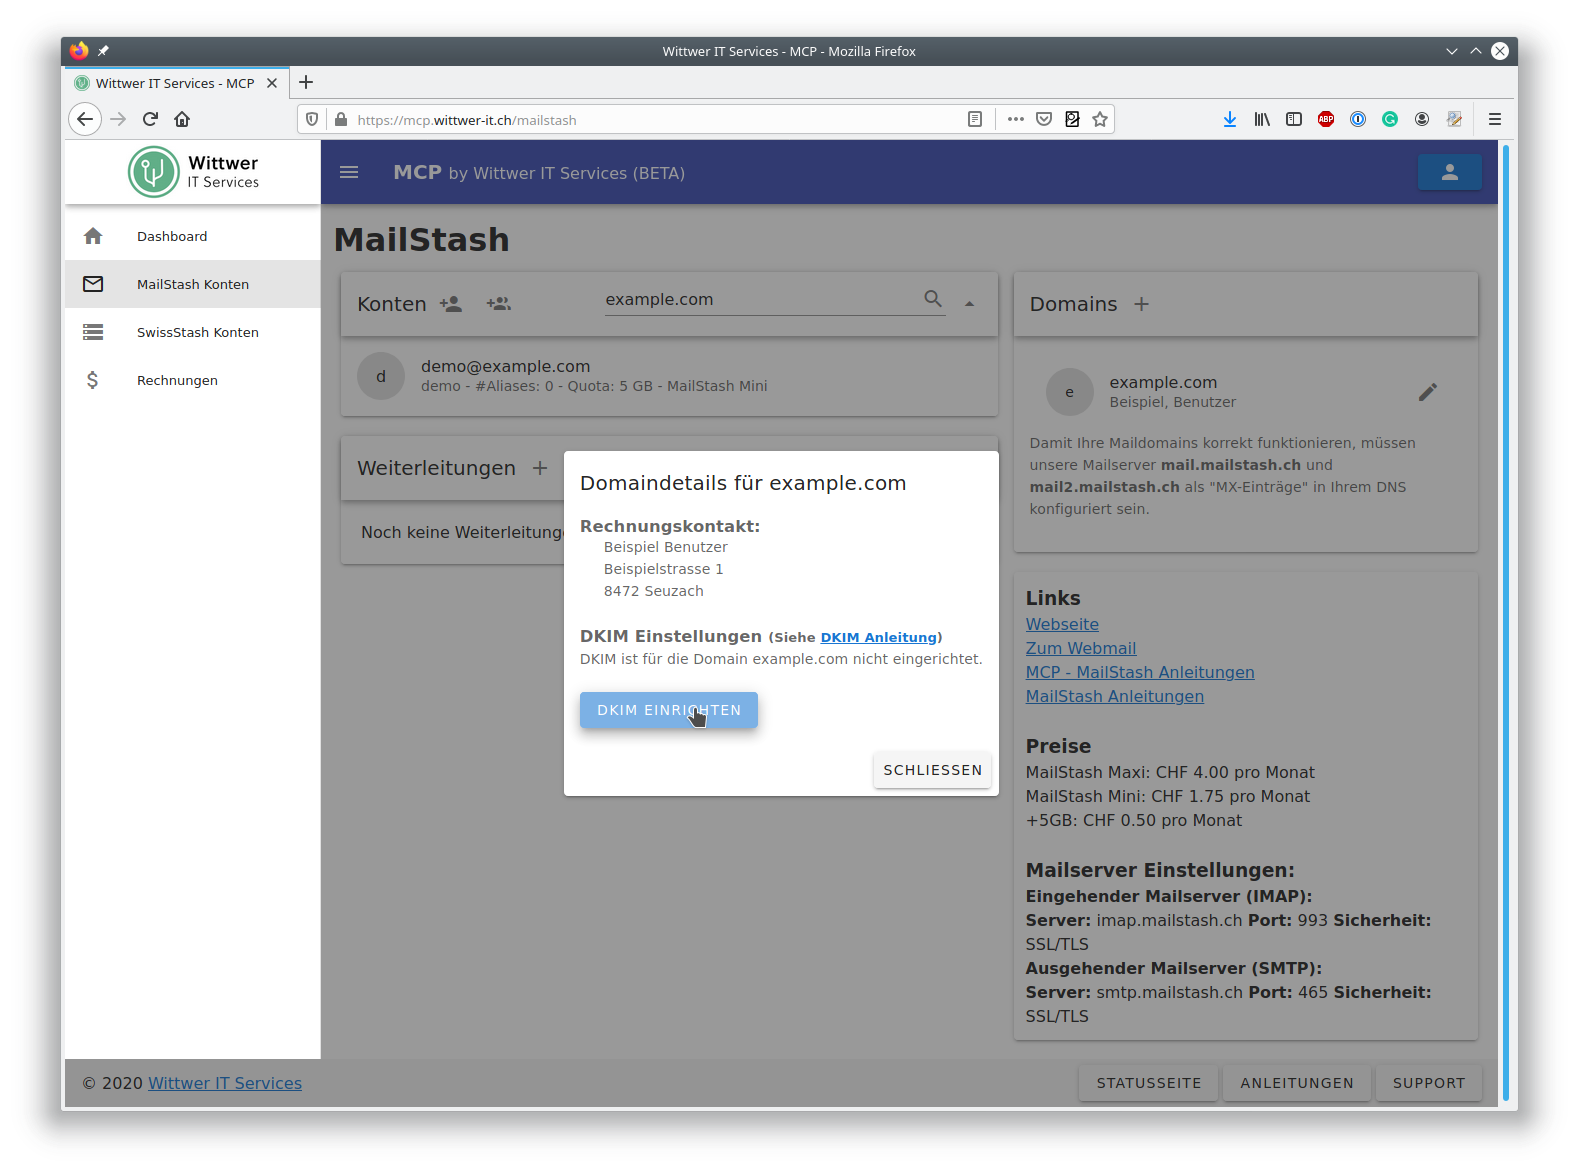Go to Dashboard in the sidebar
Screen dimensions: 1579x1172
click(193, 236)
